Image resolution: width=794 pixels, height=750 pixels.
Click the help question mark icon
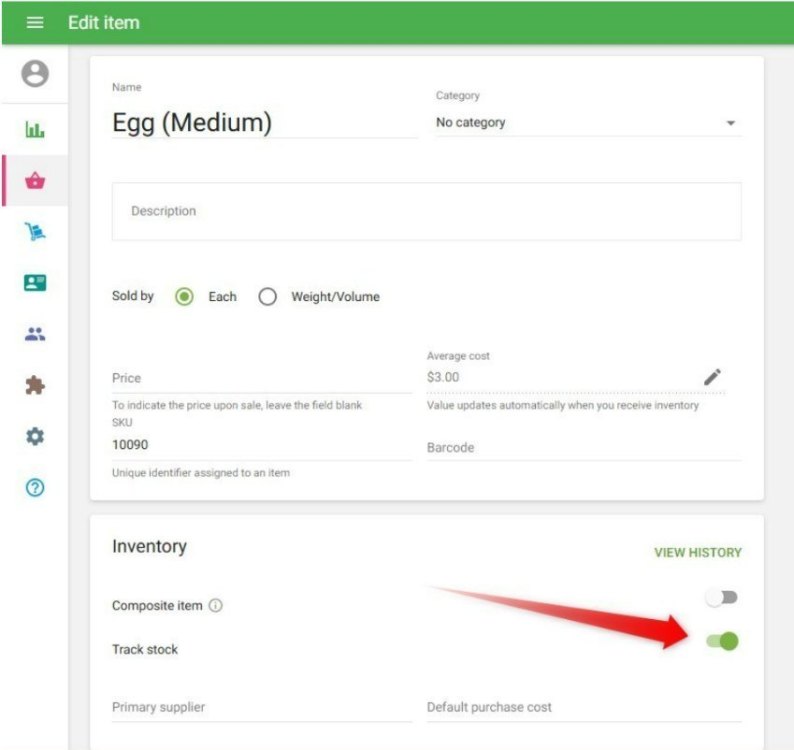35,488
